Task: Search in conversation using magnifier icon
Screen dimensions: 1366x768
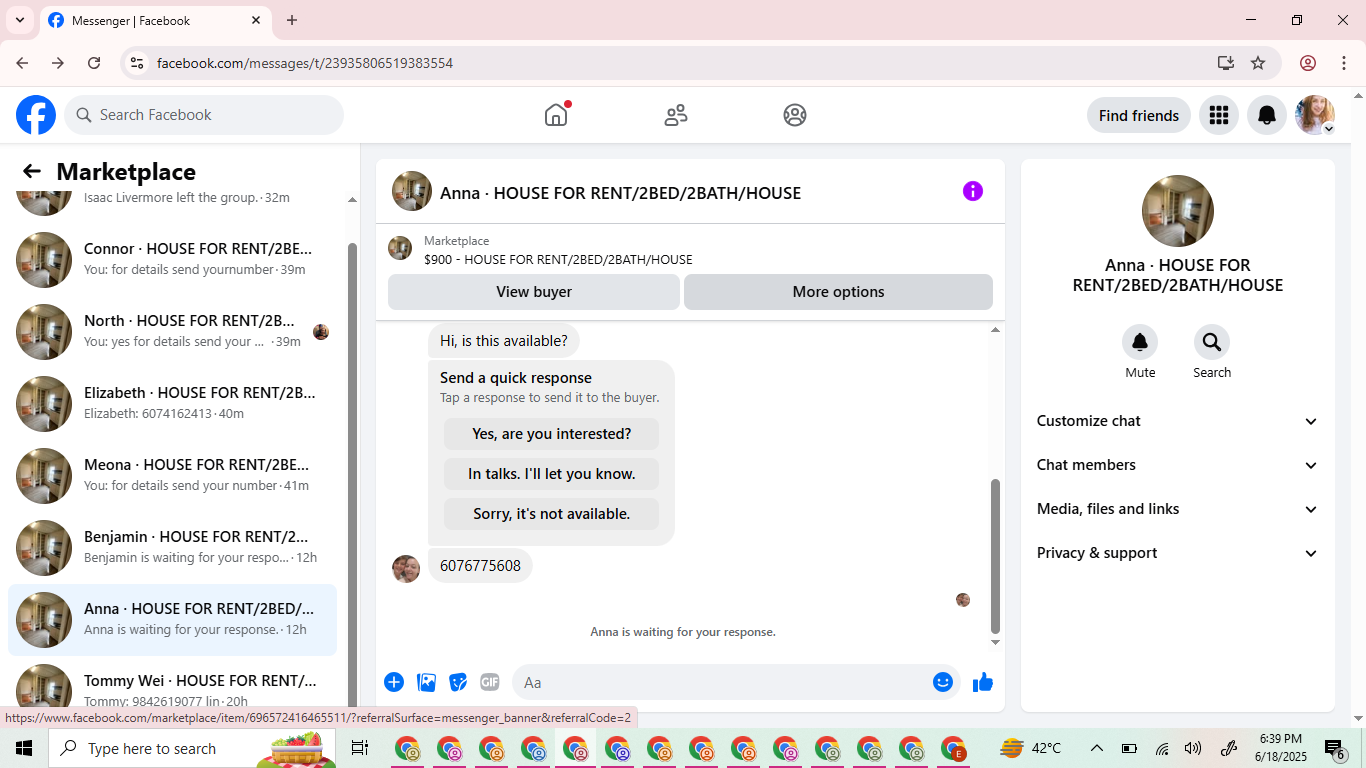Action: (1212, 342)
